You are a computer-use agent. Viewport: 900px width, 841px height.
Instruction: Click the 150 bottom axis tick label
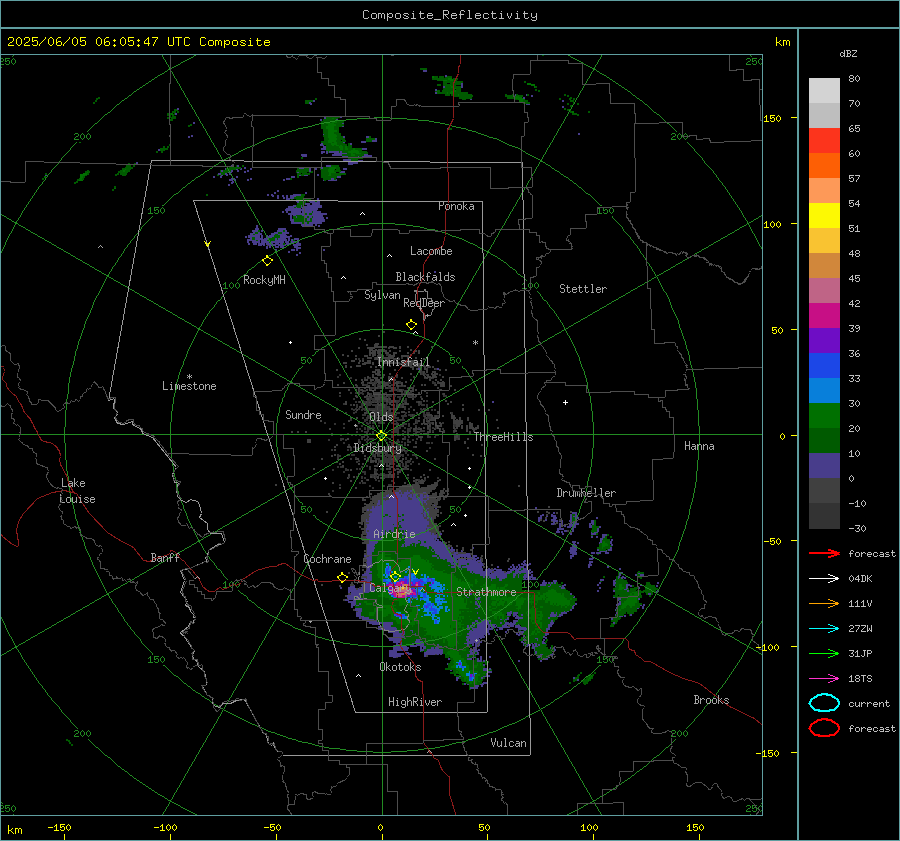click(x=695, y=827)
